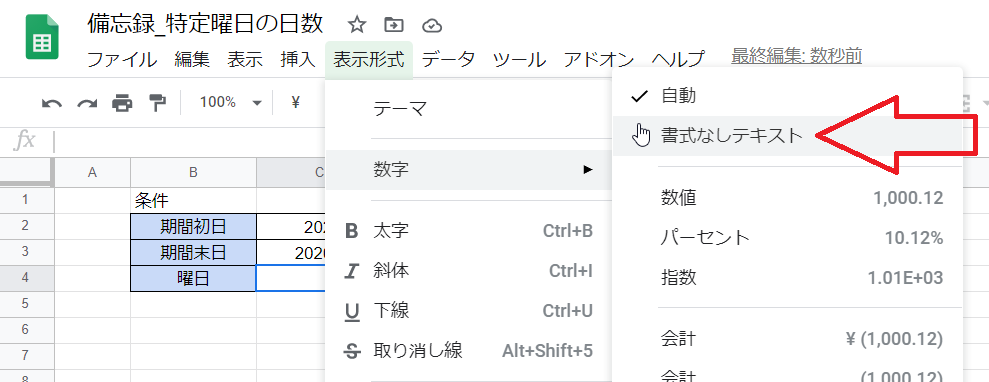This screenshot has width=989, height=382.
Task: Select the 自動 number format
Action: [x=788, y=96]
